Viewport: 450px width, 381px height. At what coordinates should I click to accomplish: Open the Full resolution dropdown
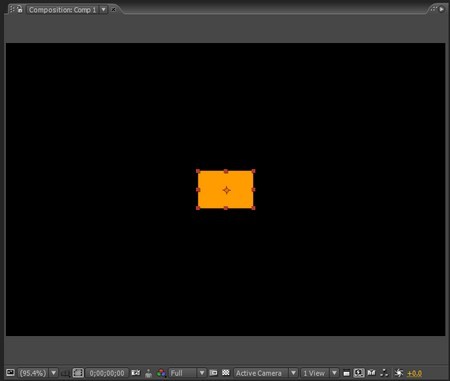[x=187, y=373]
